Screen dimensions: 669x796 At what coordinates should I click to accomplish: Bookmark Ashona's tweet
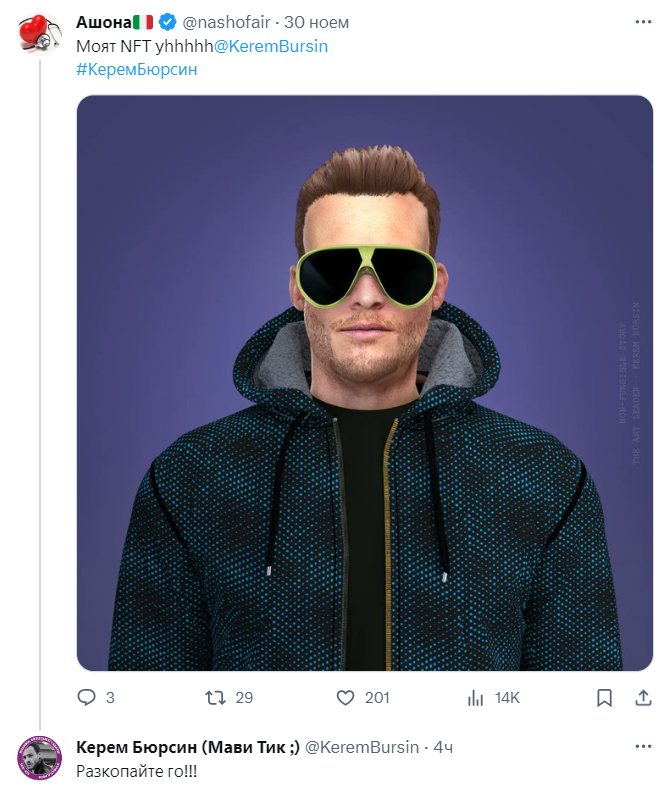(x=604, y=697)
